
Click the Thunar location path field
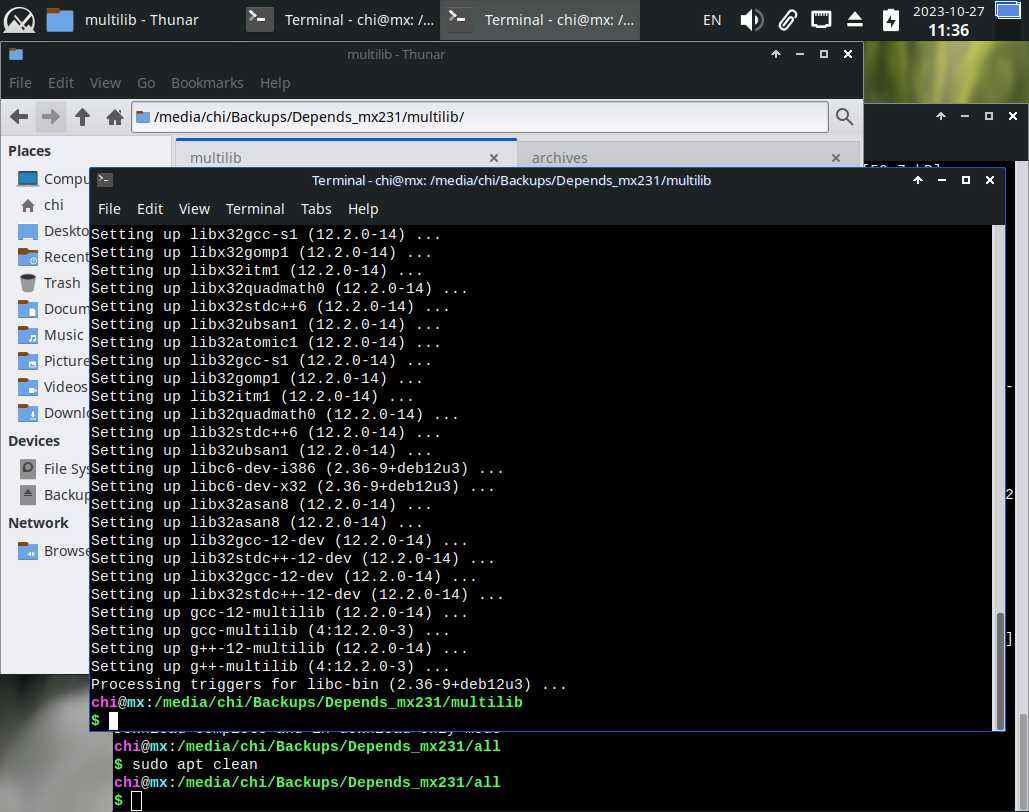click(x=480, y=117)
